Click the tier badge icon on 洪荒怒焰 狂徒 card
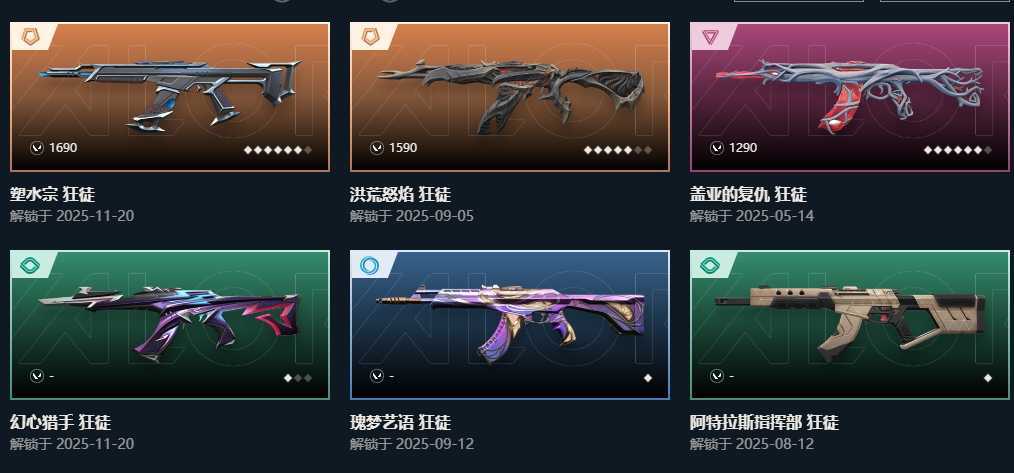 pos(370,36)
